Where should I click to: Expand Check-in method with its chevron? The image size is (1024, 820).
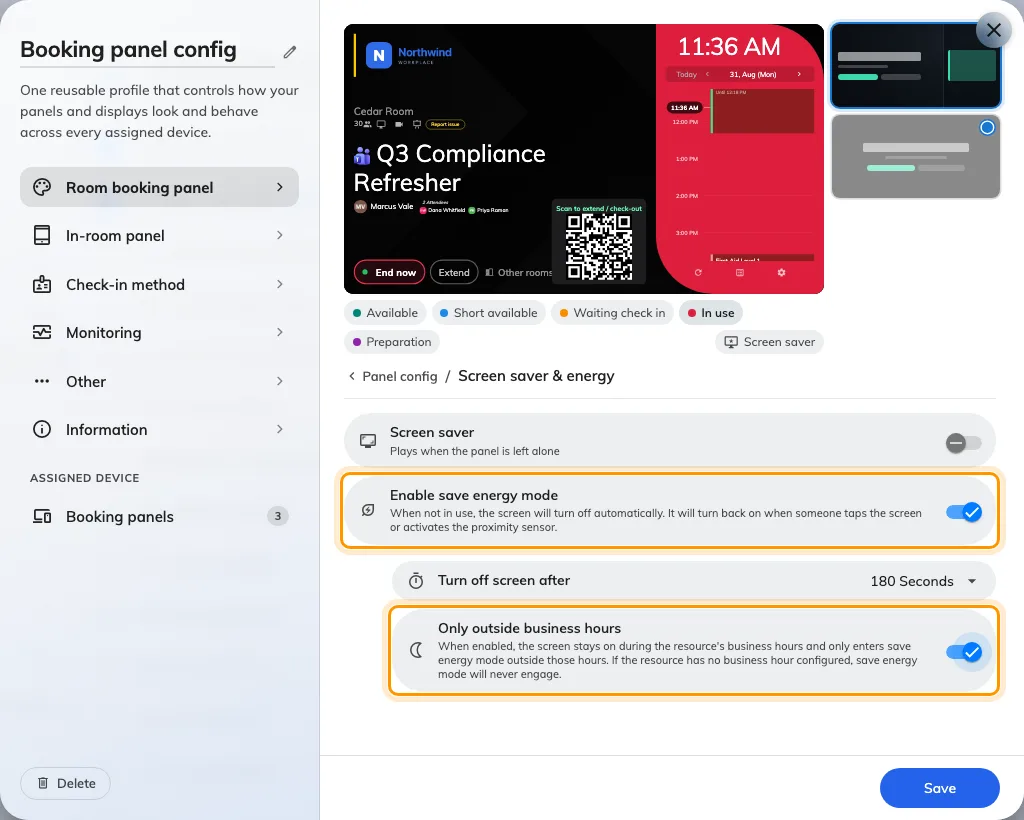tap(280, 284)
